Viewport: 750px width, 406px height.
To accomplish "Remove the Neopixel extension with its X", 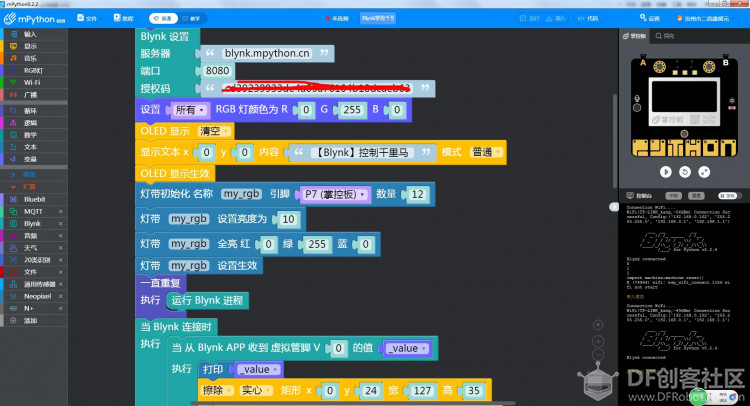I will coord(61,296).
